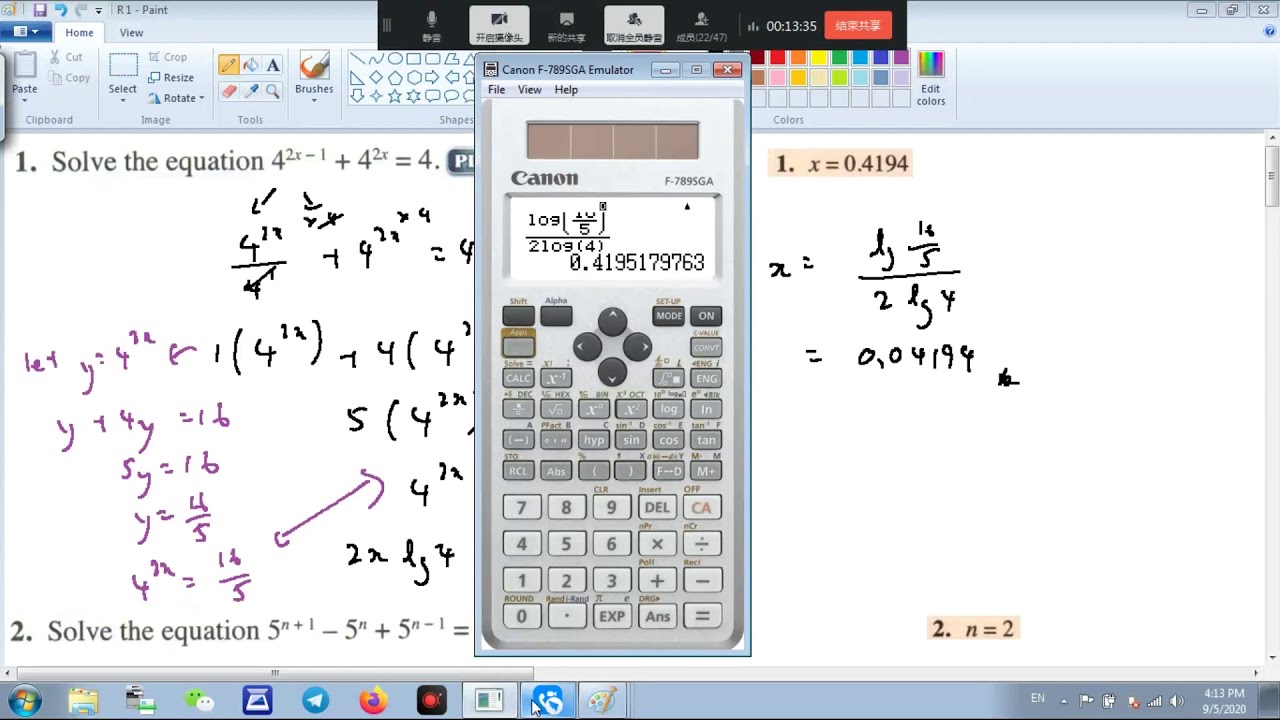Select the Text tool in Paint
Screen dimensions: 1280x720
point(273,66)
